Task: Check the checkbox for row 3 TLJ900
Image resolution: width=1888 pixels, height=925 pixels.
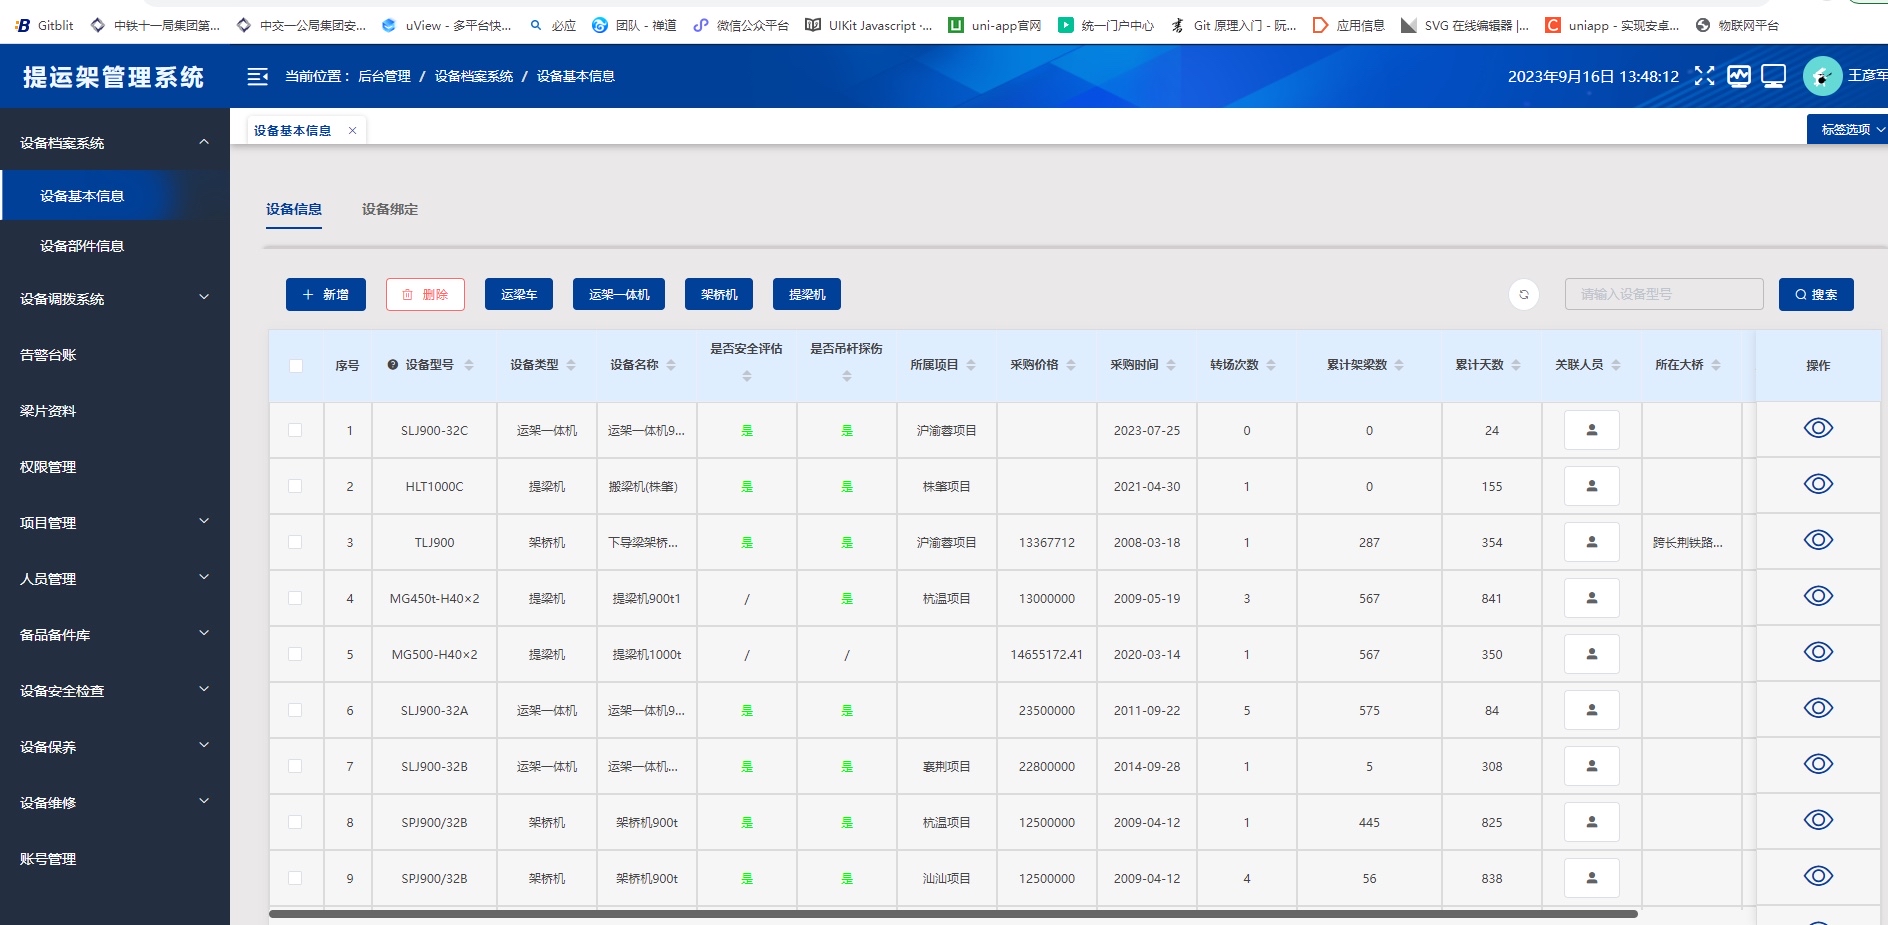Action: 295,542
